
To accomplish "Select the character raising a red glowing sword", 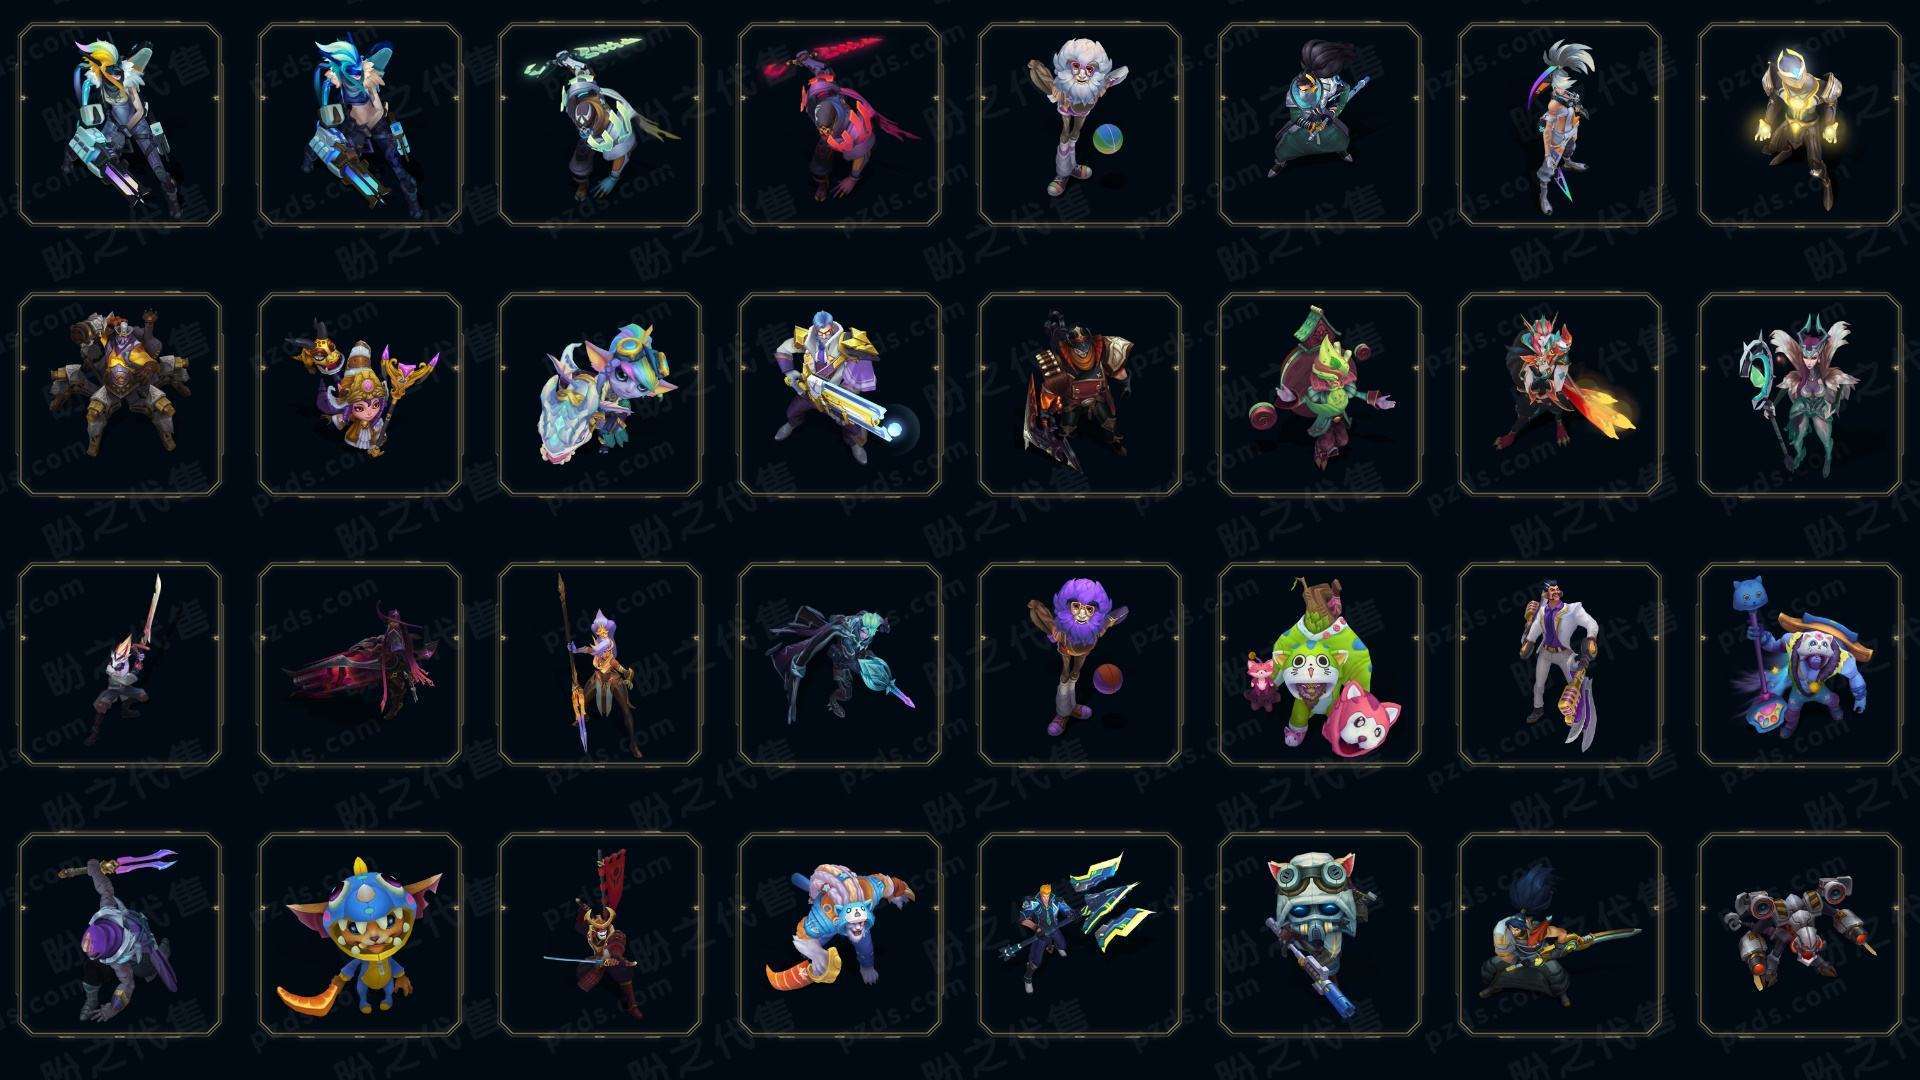I will [839, 125].
